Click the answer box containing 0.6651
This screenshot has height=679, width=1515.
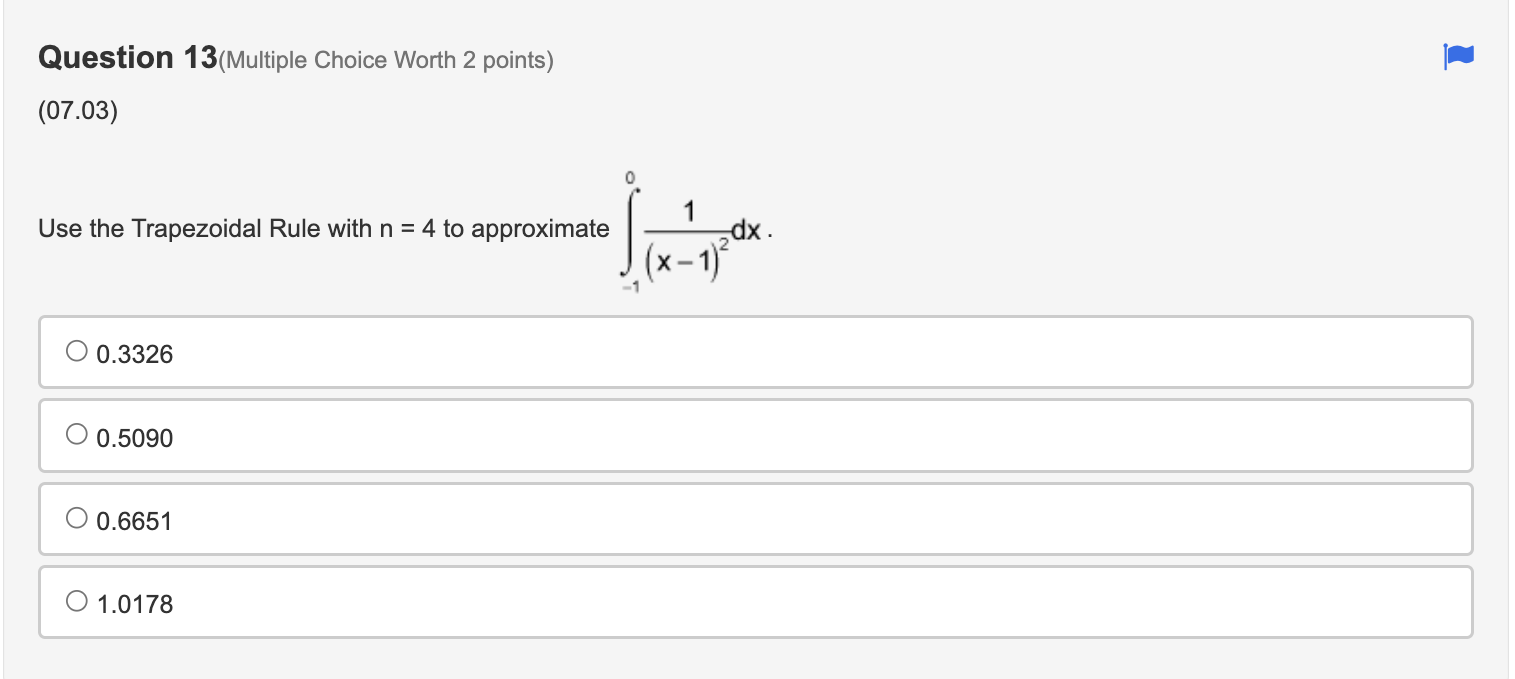coord(400,519)
